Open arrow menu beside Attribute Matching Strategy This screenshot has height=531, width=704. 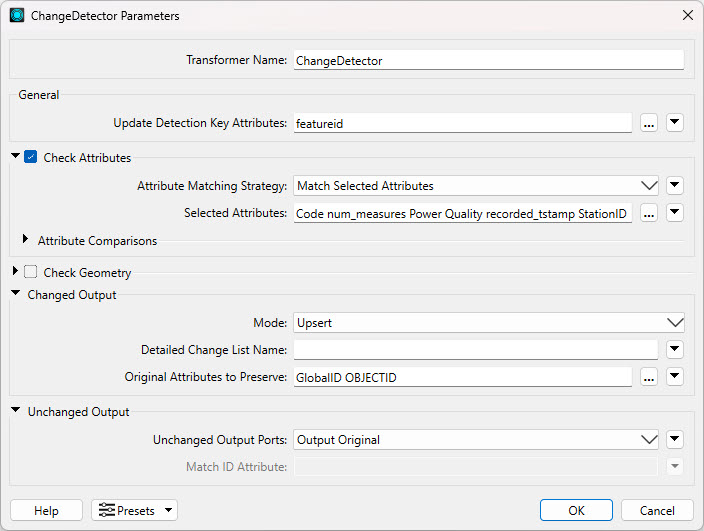675,185
